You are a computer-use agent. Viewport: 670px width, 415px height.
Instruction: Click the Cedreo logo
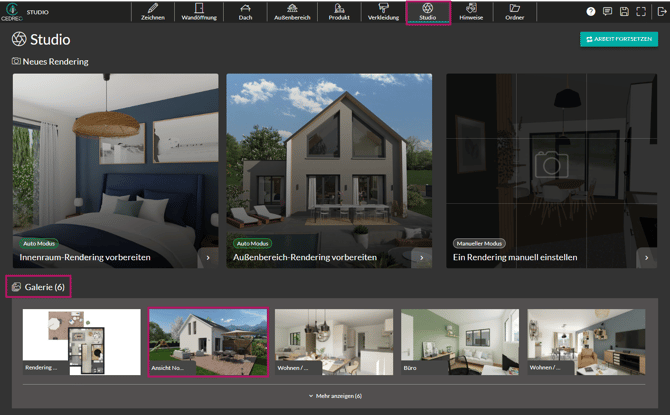(x=12, y=12)
